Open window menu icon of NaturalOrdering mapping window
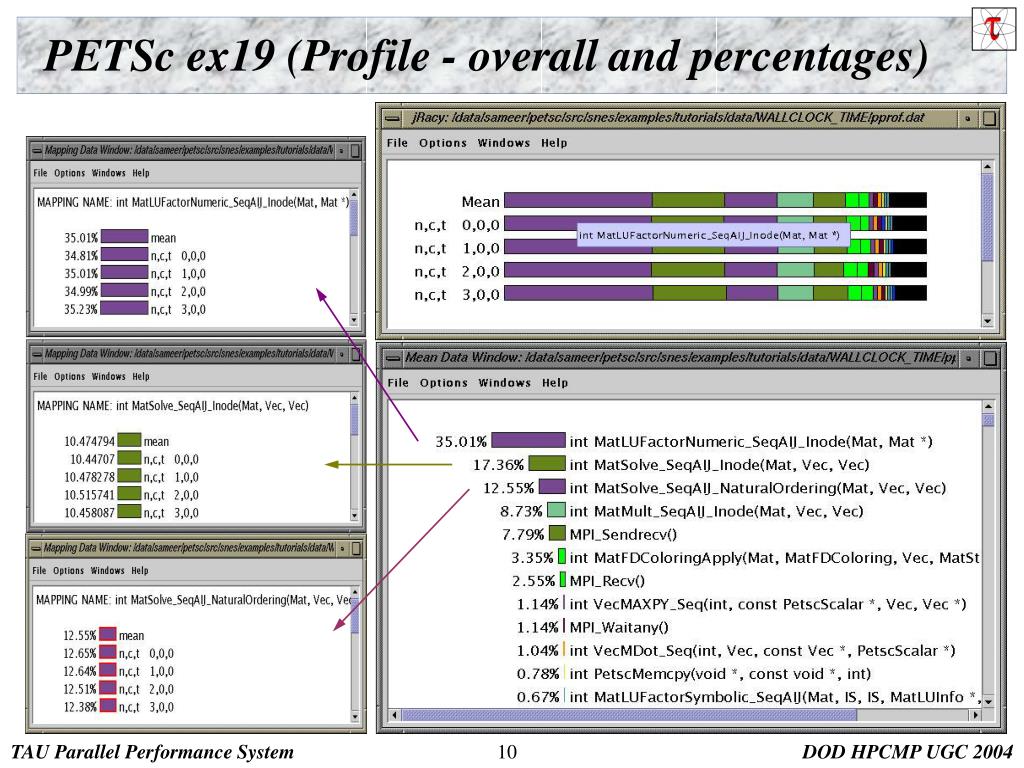Viewport: 1024px width, 768px height. [x=37, y=549]
